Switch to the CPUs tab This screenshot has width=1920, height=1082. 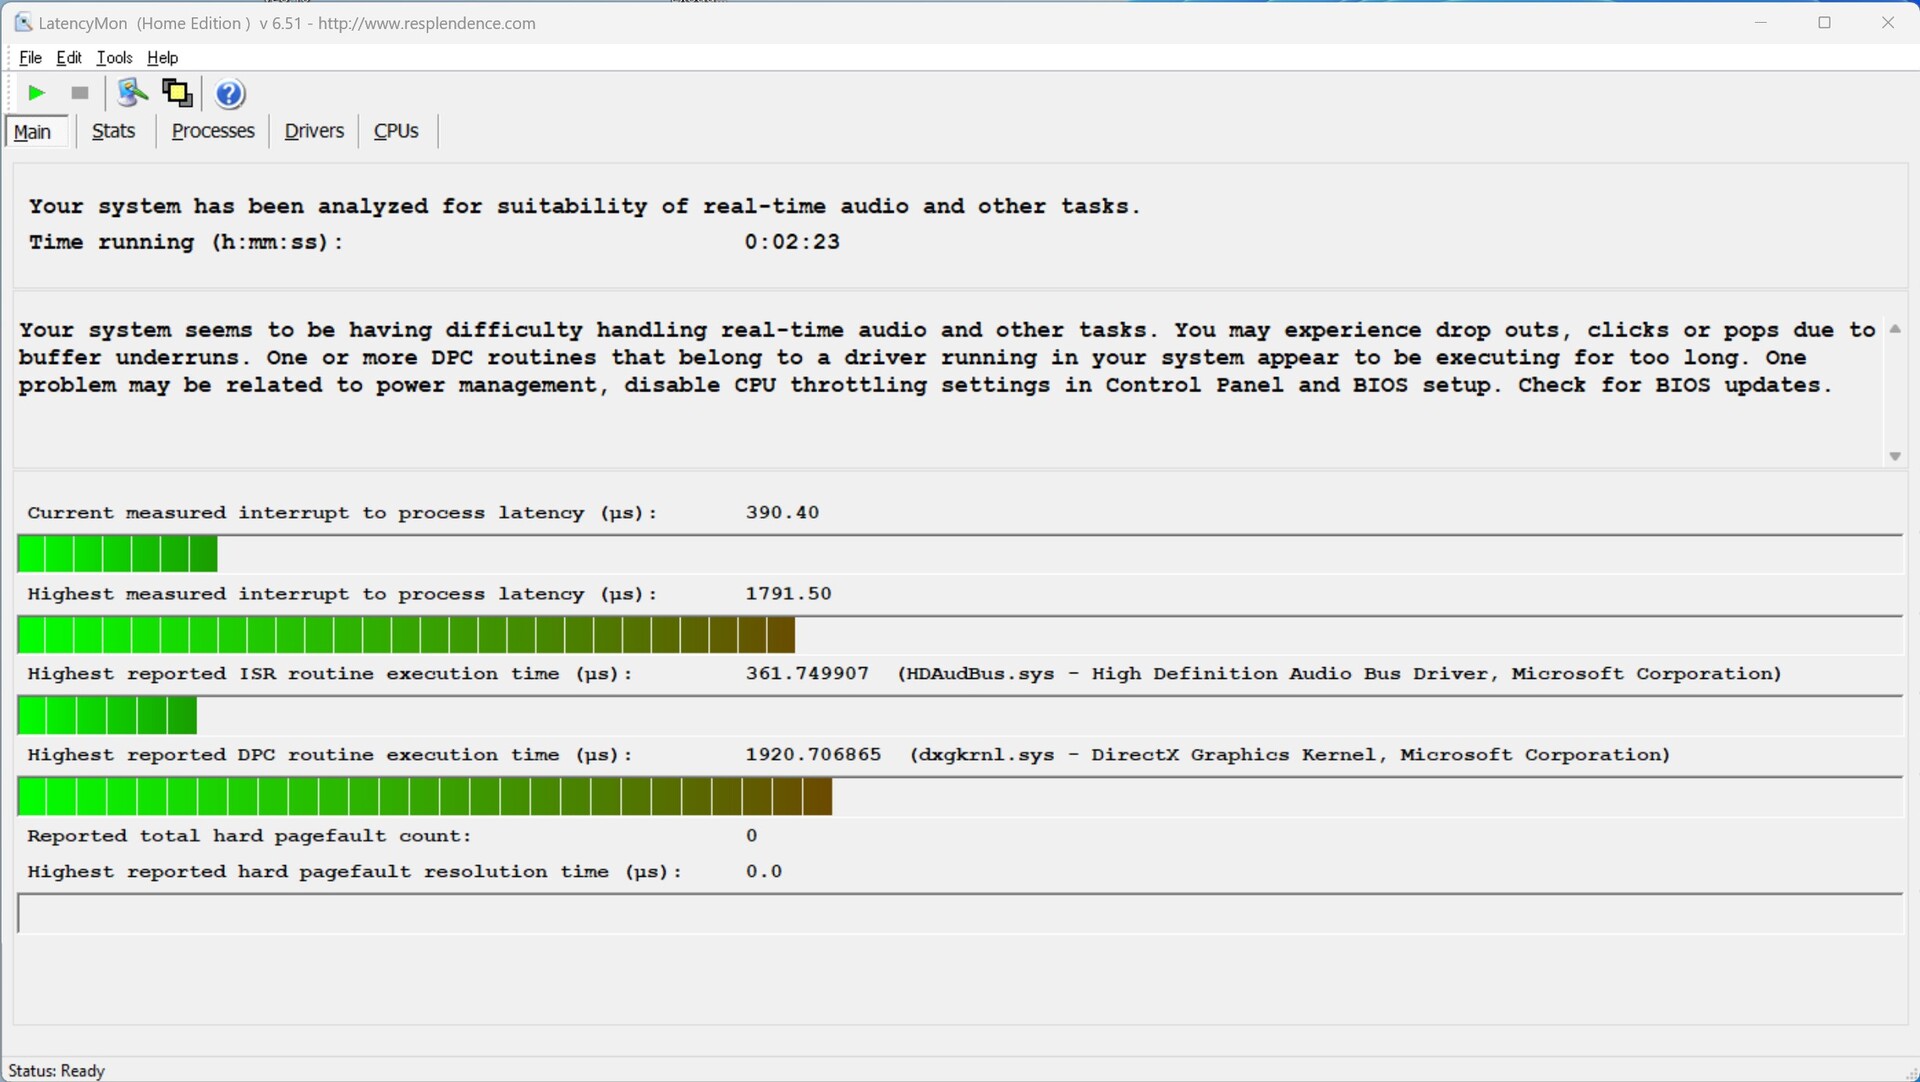point(396,131)
